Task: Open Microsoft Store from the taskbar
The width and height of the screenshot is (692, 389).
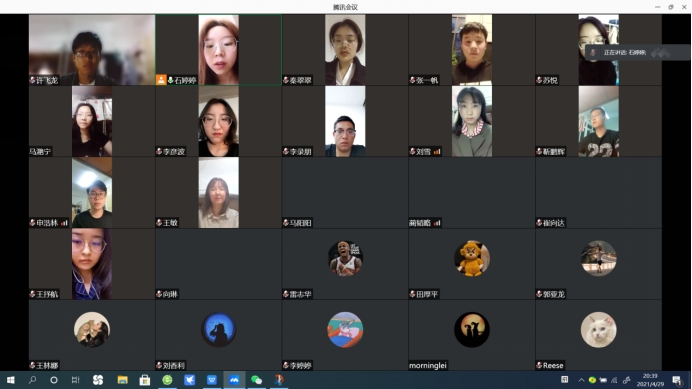Action: tap(144, 380)
